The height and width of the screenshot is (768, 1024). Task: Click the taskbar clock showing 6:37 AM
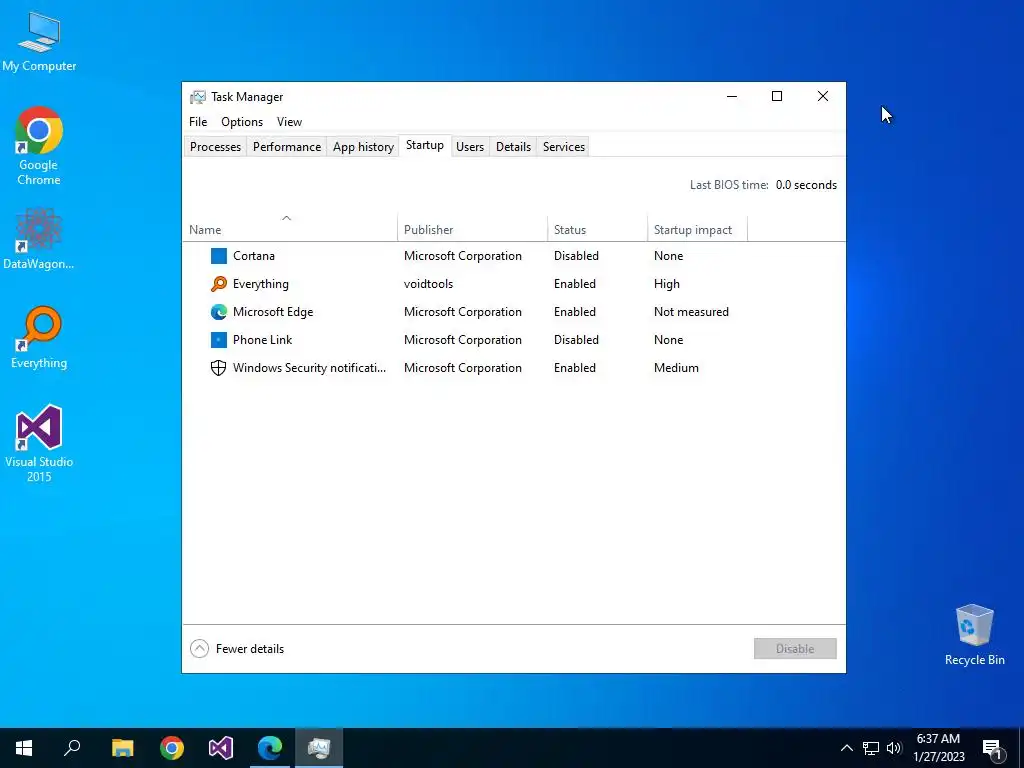tap(938, 748)
